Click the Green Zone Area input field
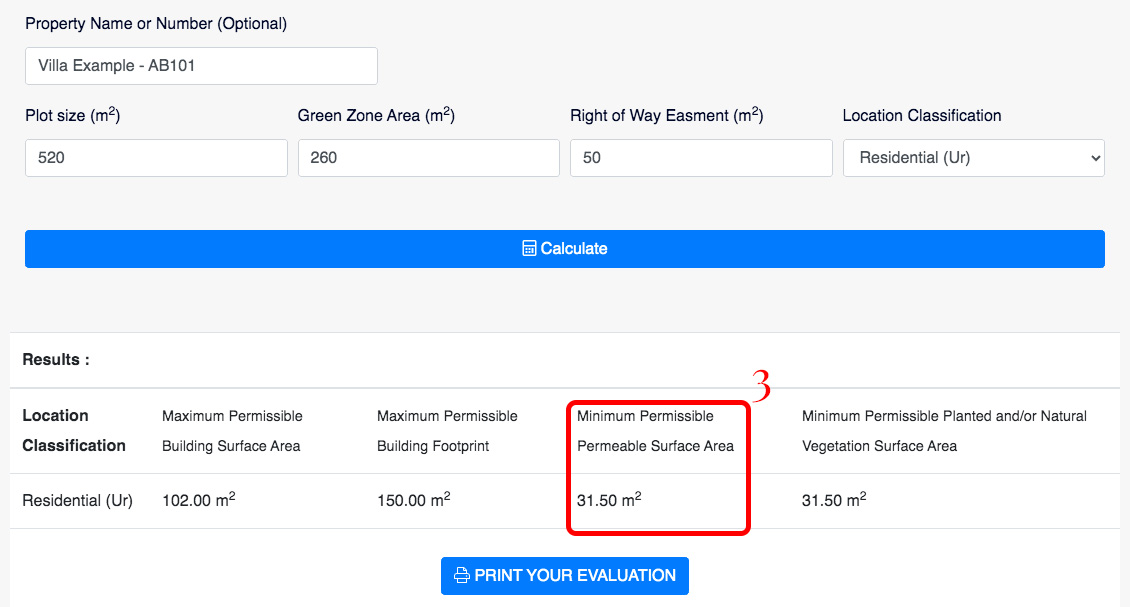 429,158
